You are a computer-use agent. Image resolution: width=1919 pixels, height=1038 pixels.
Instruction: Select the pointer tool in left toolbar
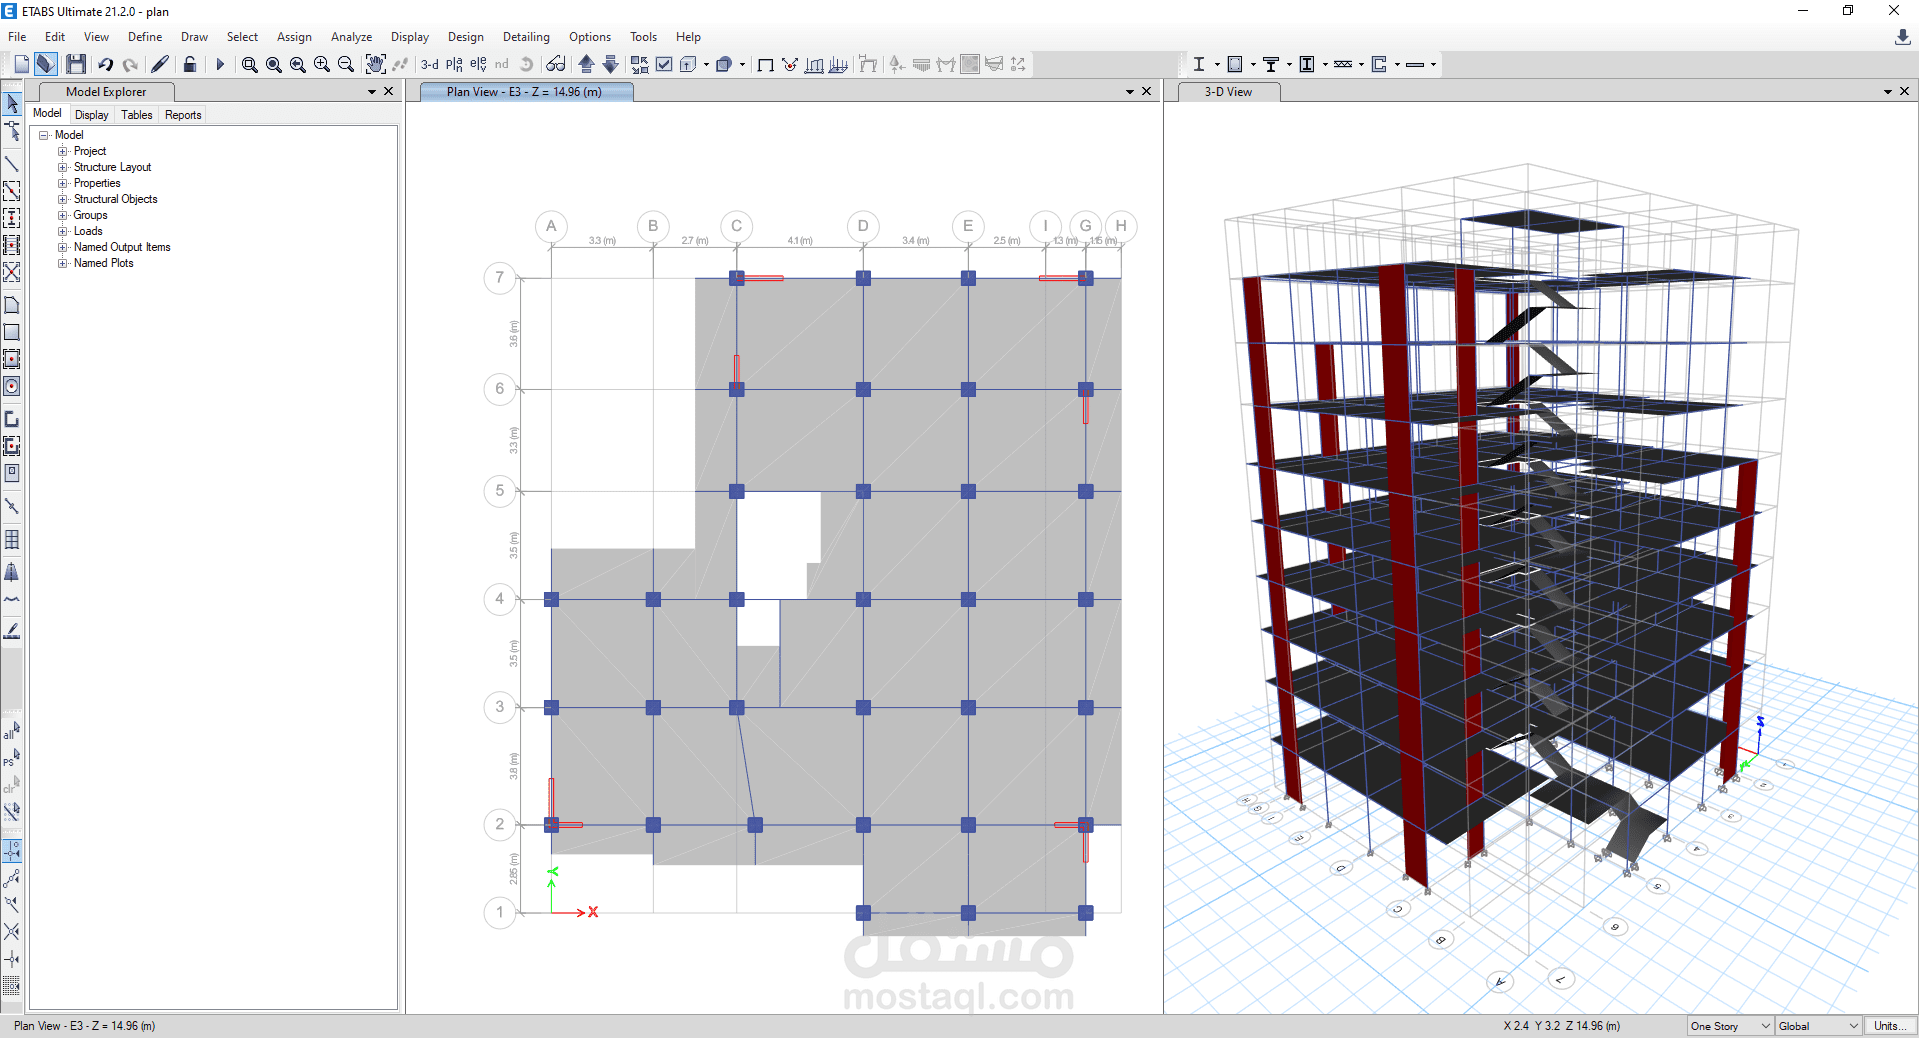pyautogui.click(x=12, y=103)
